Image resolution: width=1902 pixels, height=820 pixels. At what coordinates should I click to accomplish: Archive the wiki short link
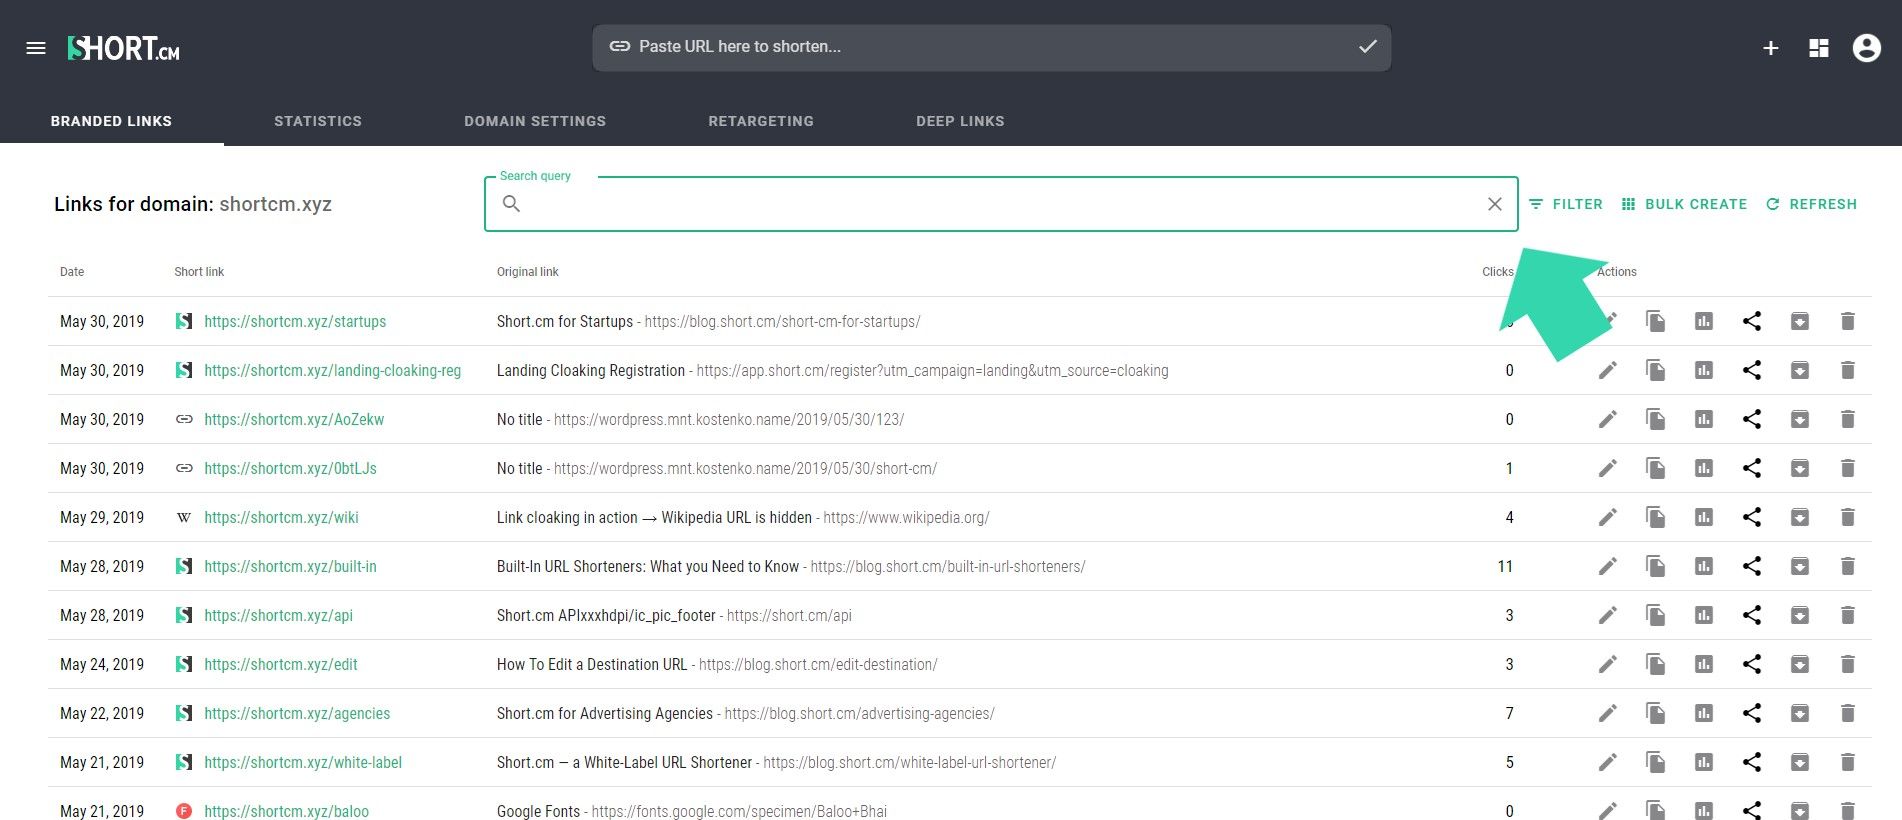pos(1800,517)
